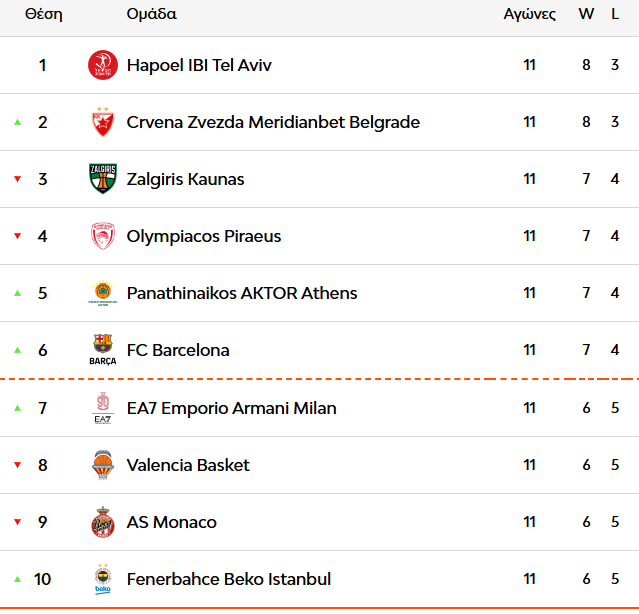639x614 pixels.
Task: Click the W wins column header
Action: pyautogui.click(x=586, y=14)
